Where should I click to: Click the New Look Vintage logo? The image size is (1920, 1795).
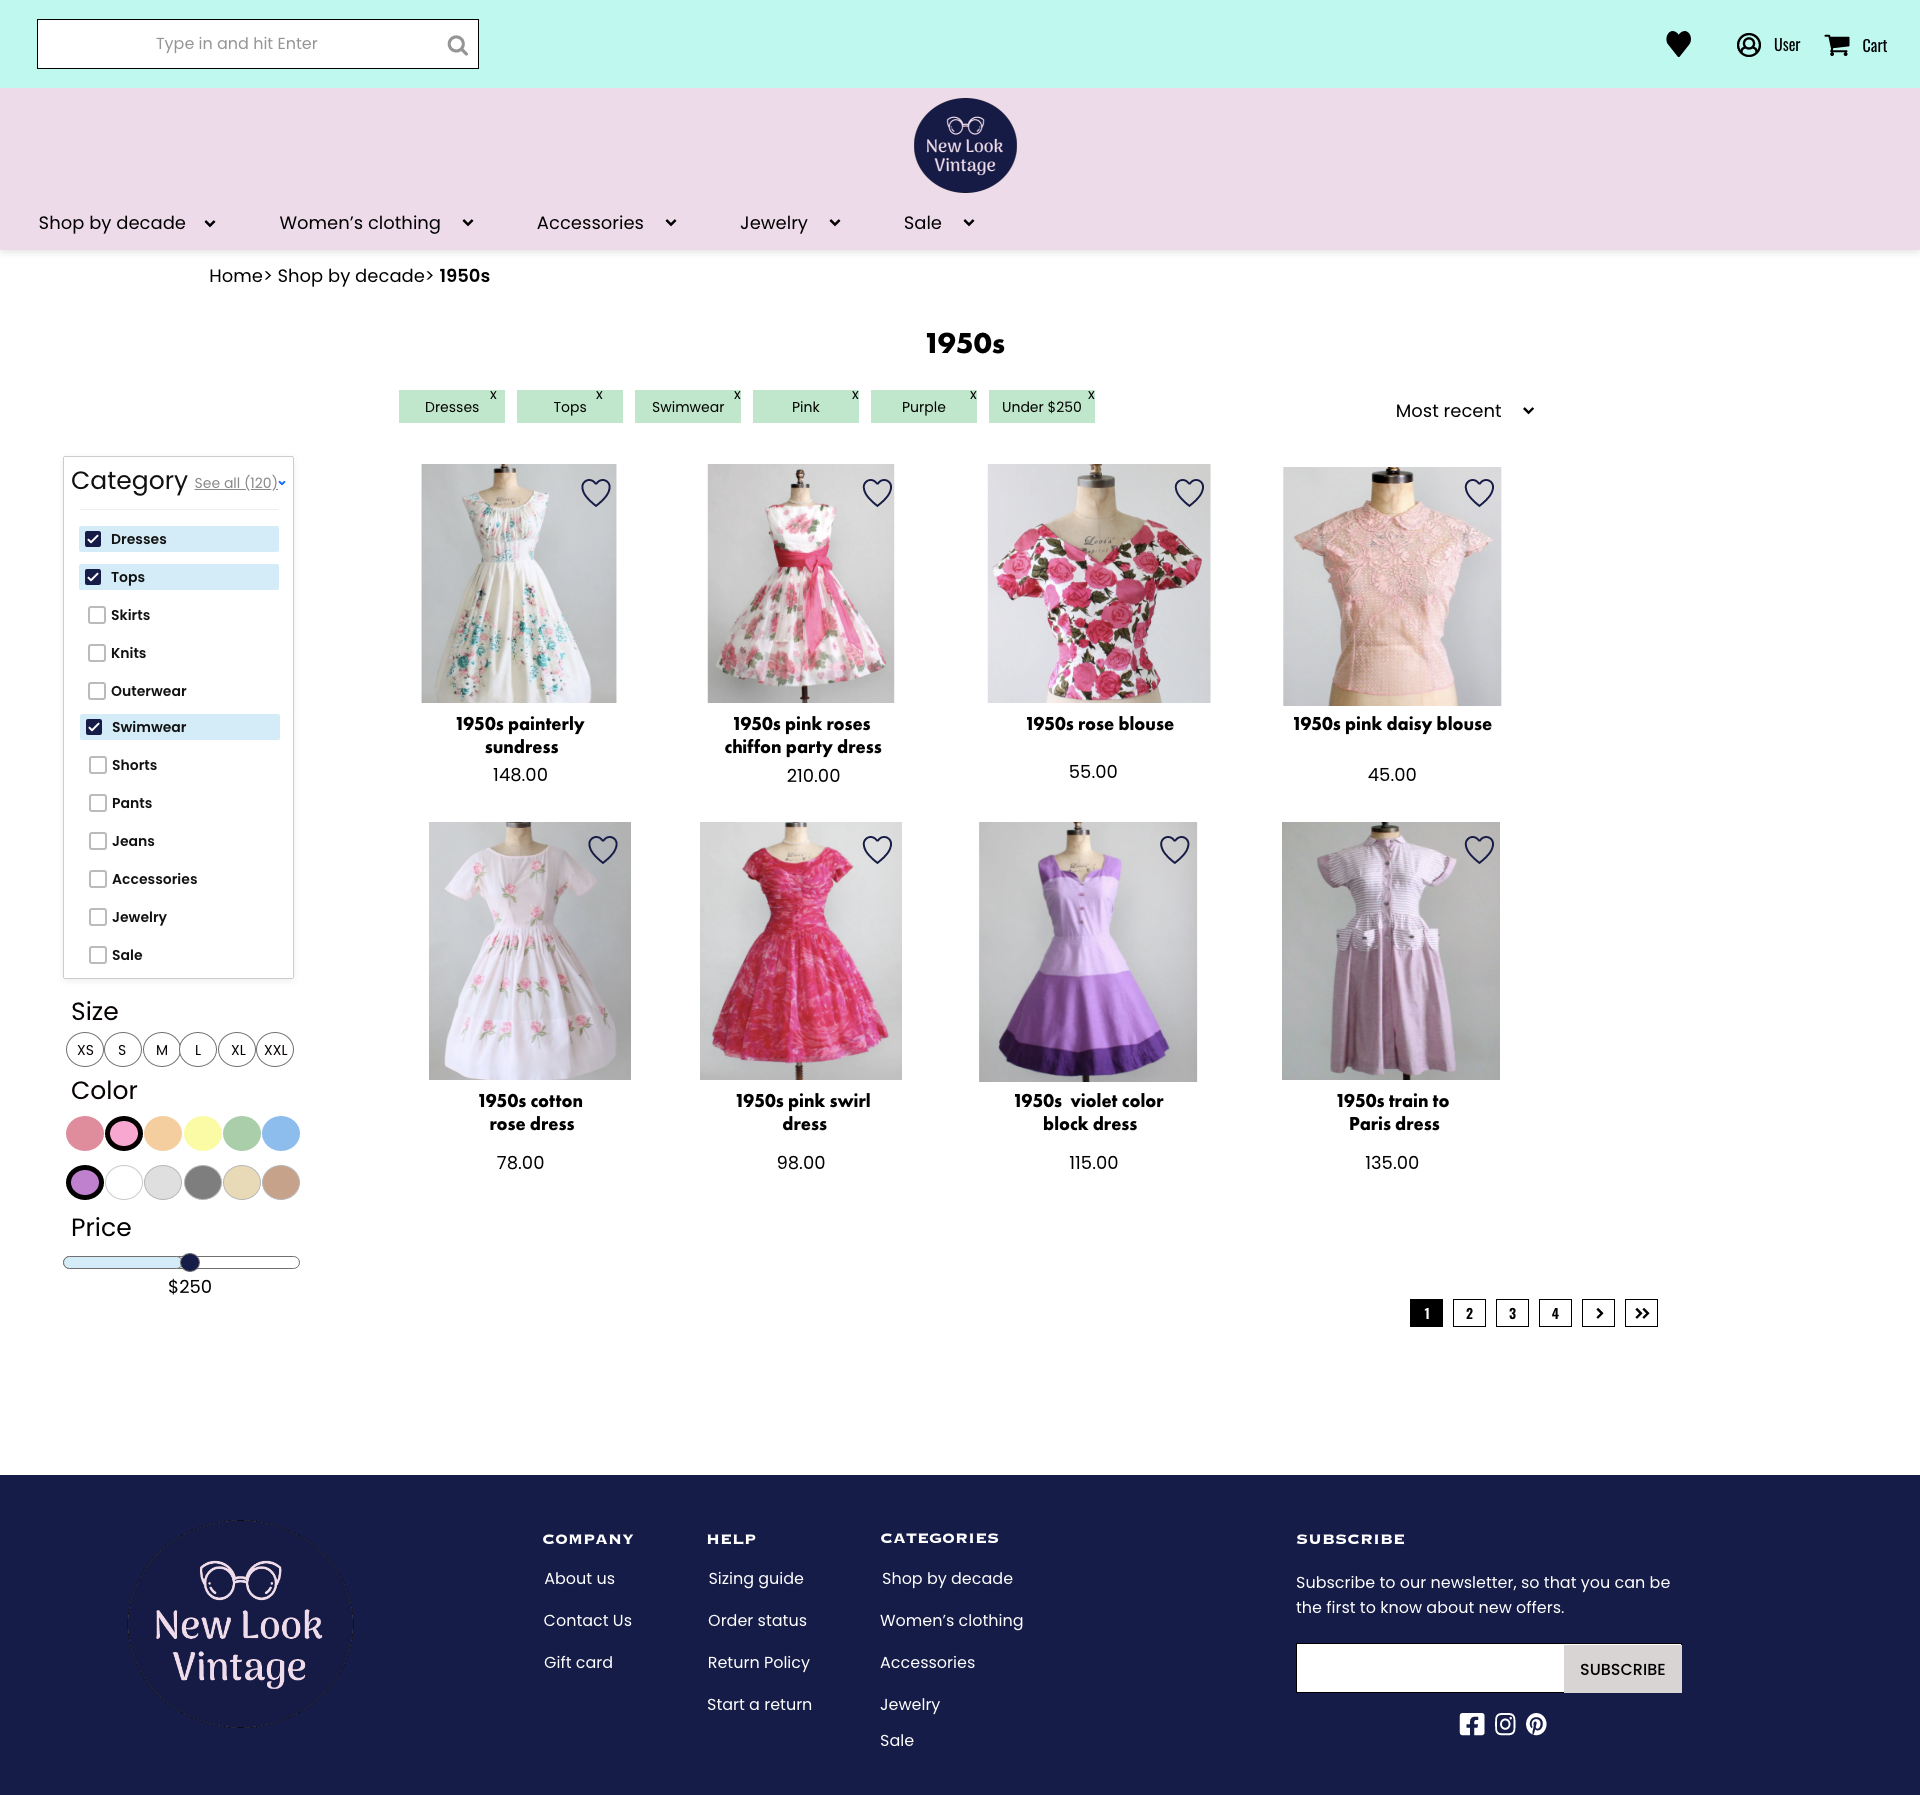(x=964, y=144)
